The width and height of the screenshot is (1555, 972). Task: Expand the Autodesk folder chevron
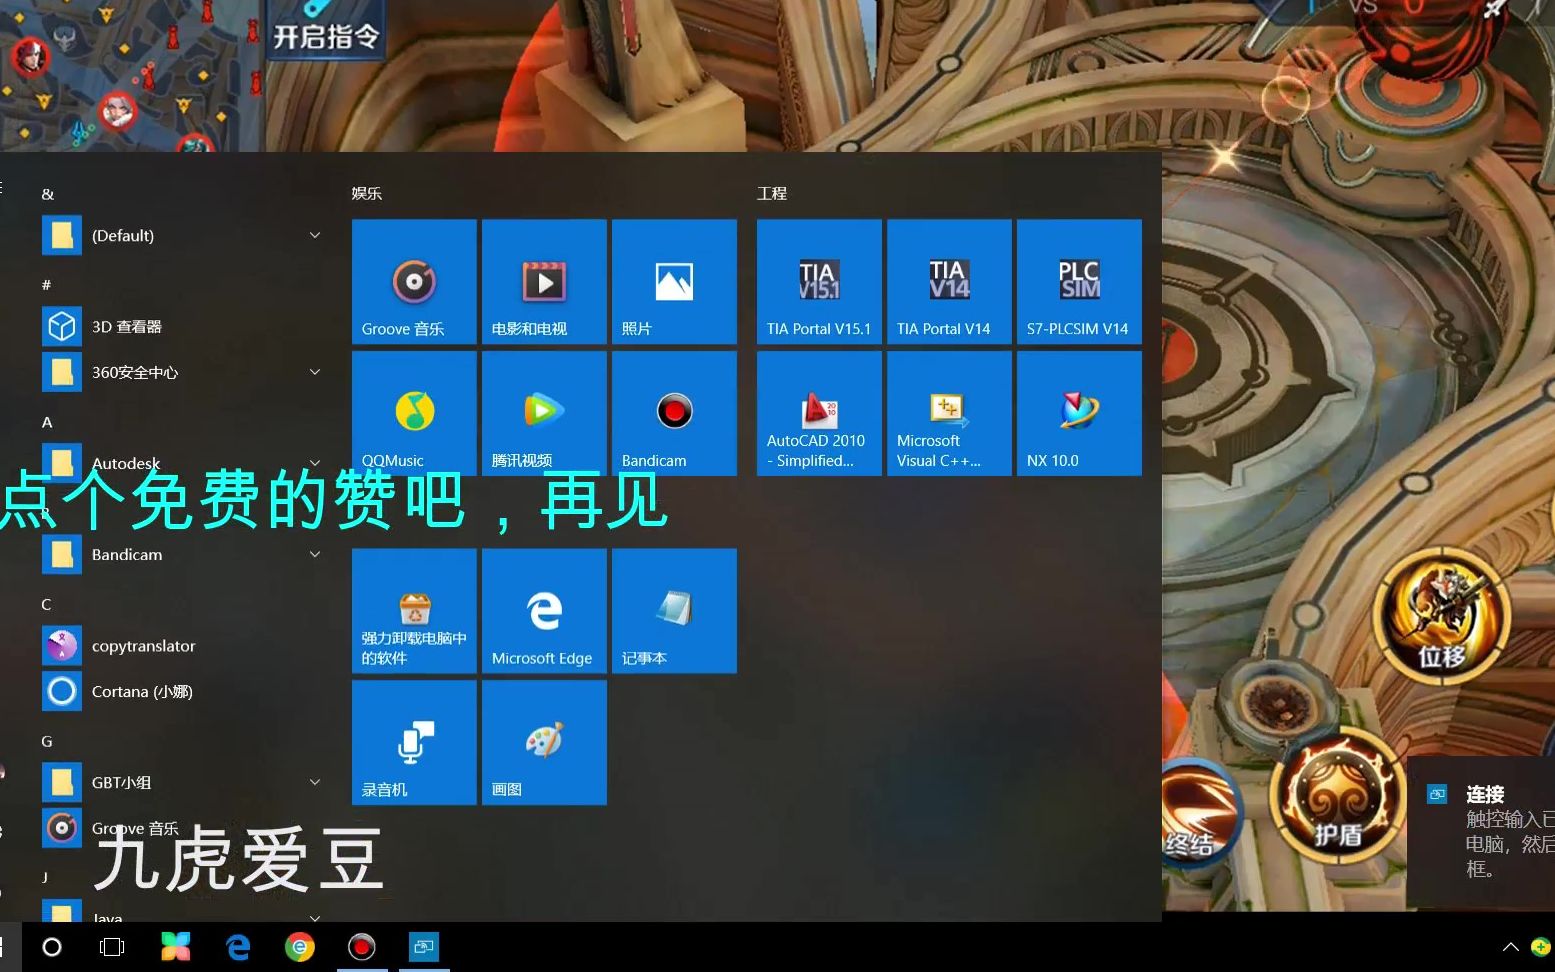(x=315, y=463)
